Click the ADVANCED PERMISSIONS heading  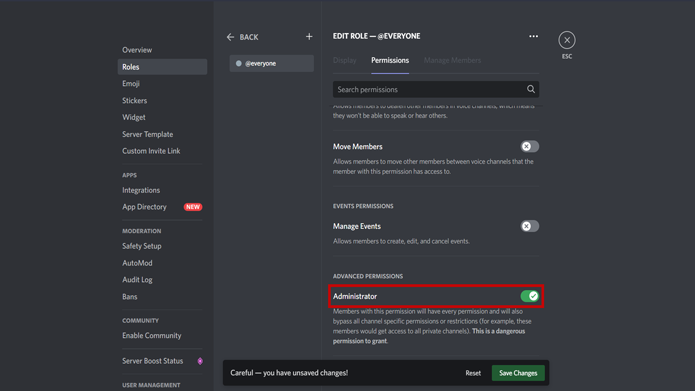click(368, 276)
